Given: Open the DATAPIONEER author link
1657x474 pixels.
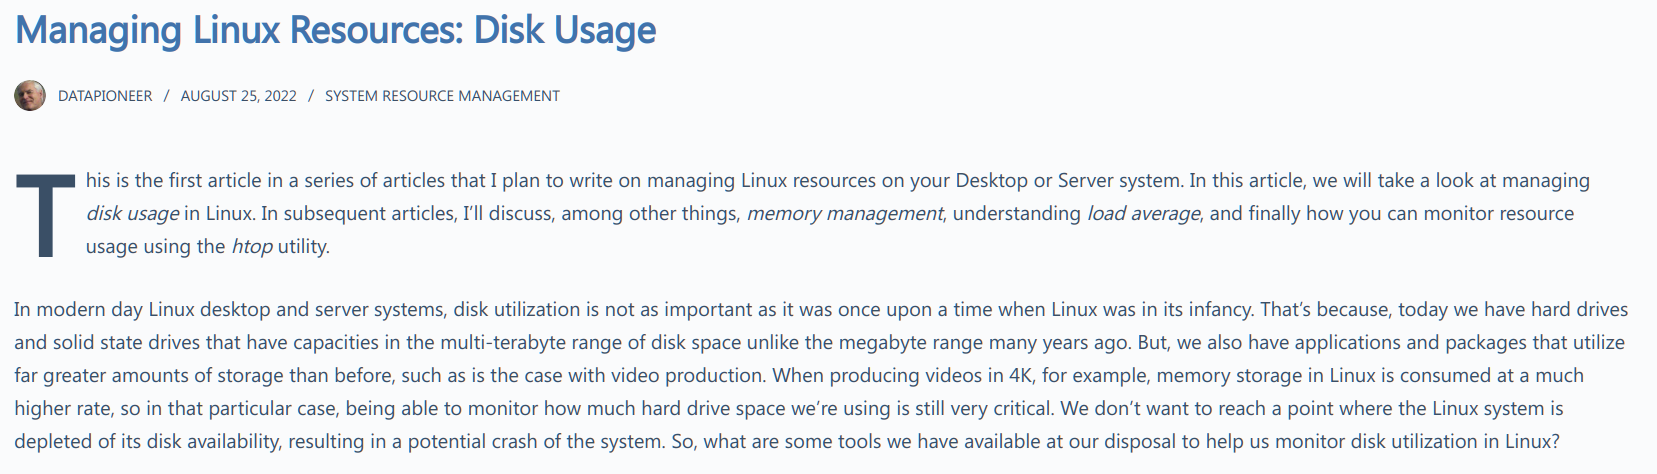Looking at the screenshot, I should (x=105, y=96).
